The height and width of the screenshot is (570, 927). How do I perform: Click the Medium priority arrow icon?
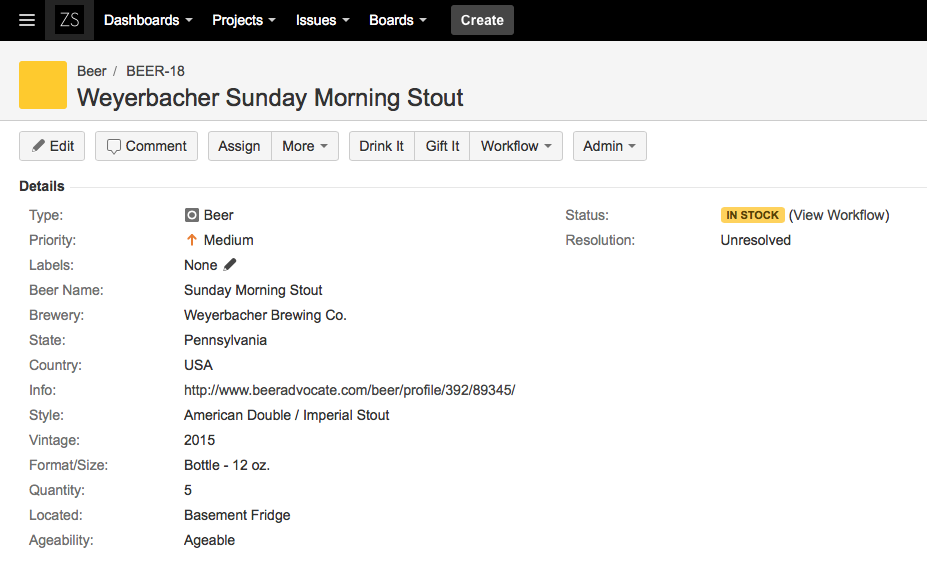click(x=192, y=240)
